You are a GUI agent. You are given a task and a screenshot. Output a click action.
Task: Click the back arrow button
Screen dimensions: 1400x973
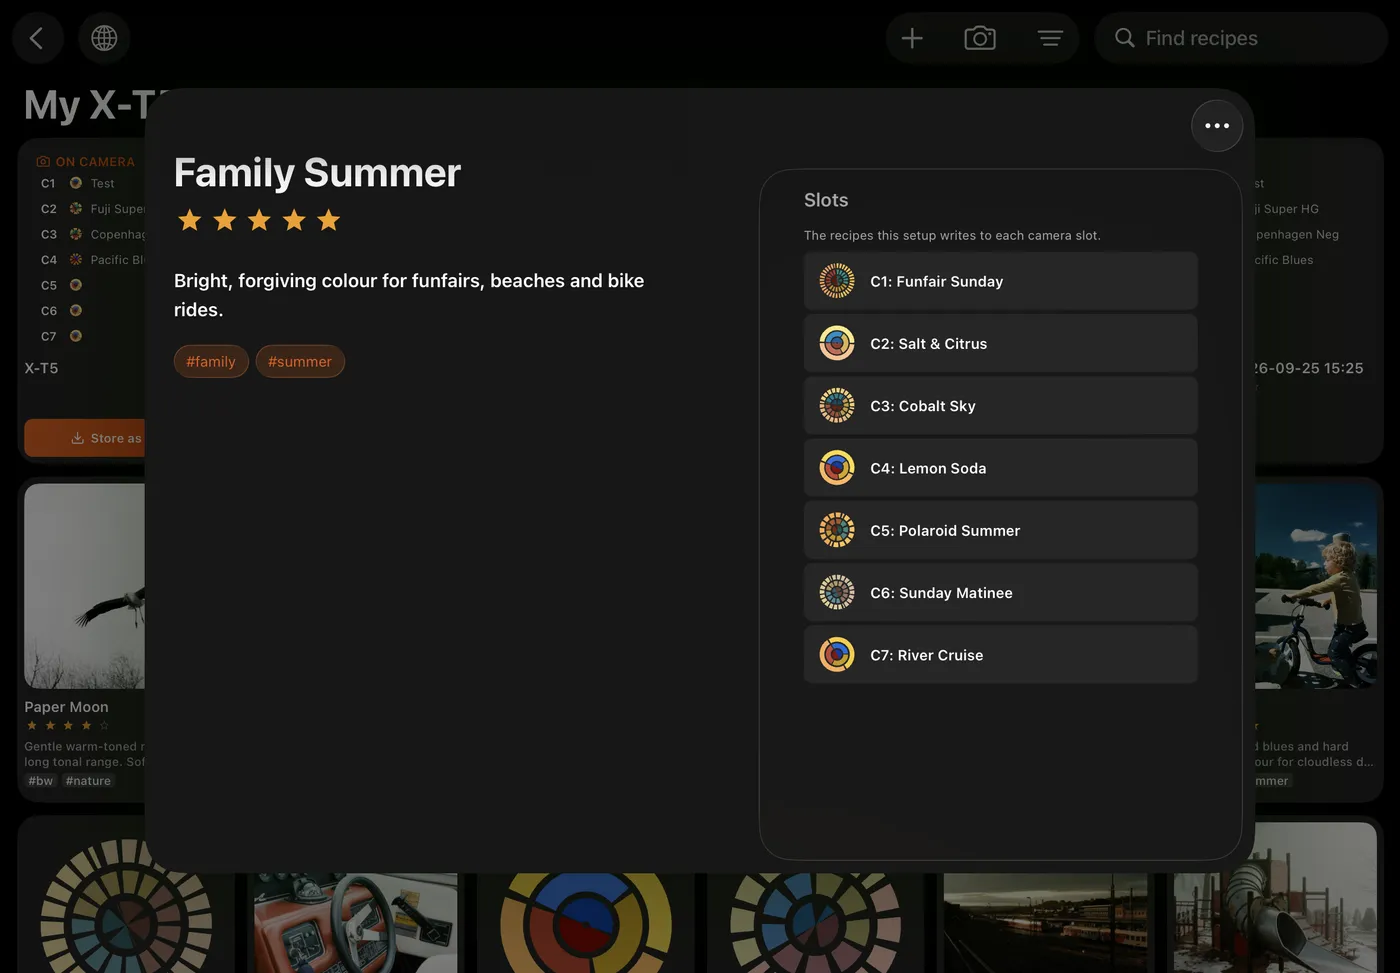coord(38,38)
